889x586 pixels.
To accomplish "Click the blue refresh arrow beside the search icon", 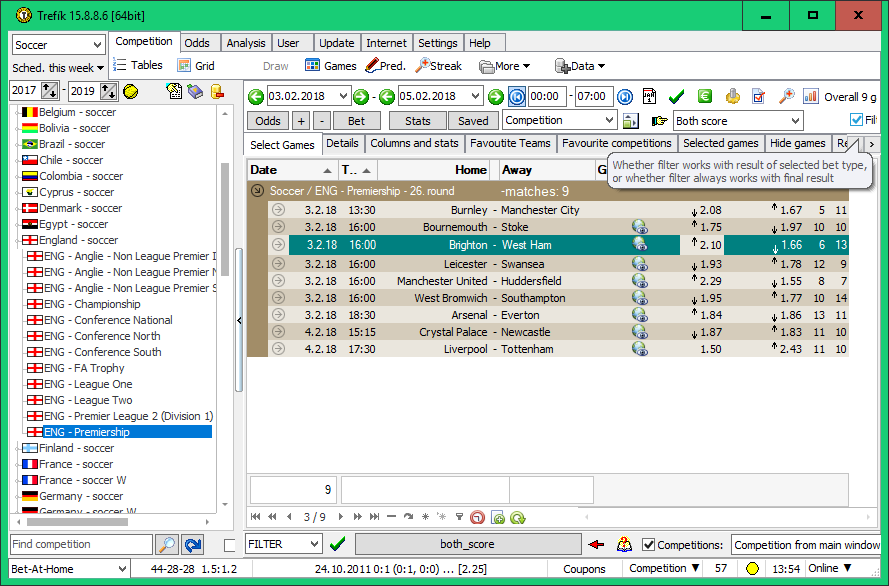I will pos(193,545).
